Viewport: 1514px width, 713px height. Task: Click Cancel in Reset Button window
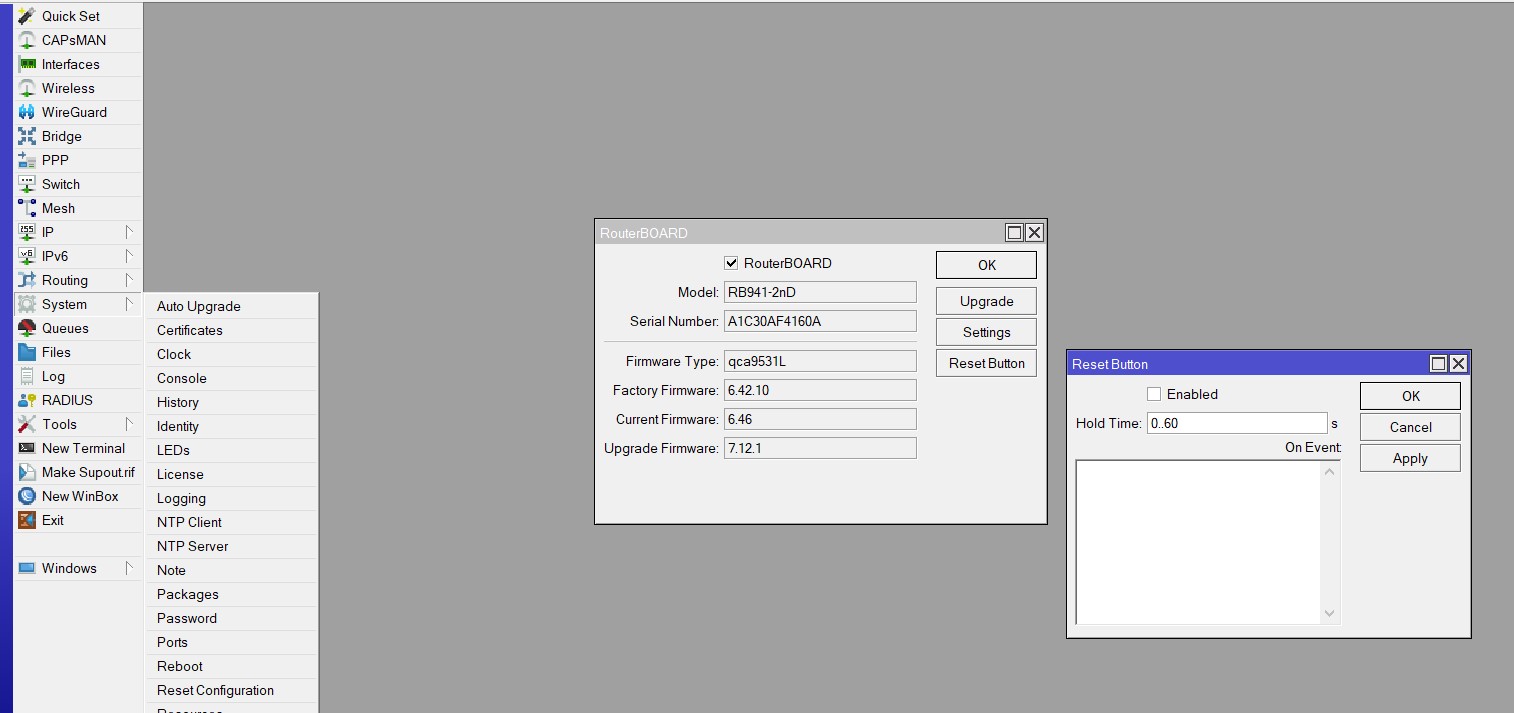click(x=1410, y=427)
